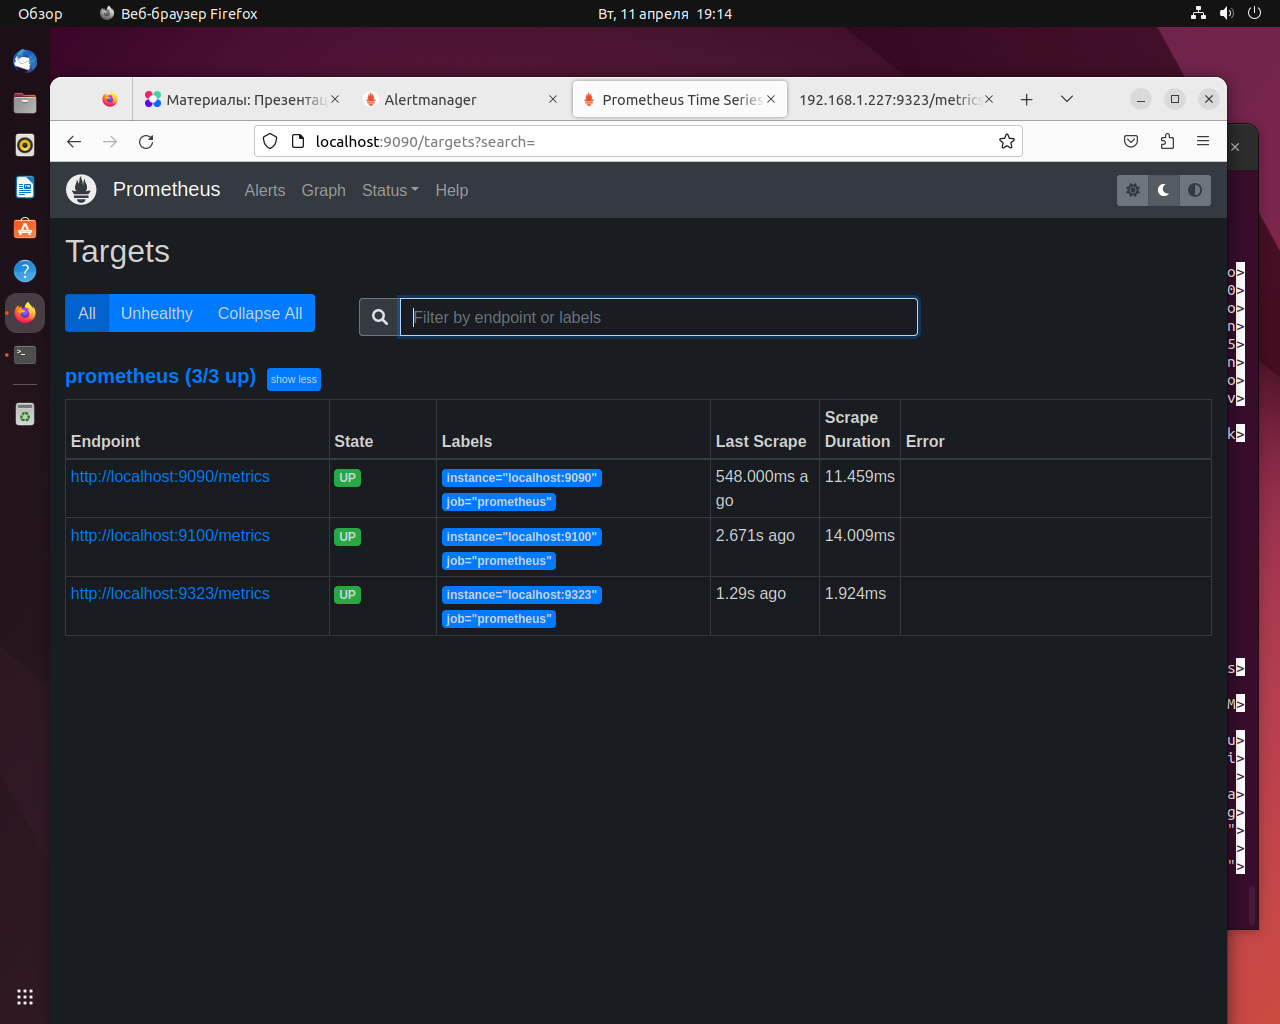Click inside the endpoint filter input field
Image resolution: width=1280 pixels, height=1024 pixels.
tap(658, 316)
